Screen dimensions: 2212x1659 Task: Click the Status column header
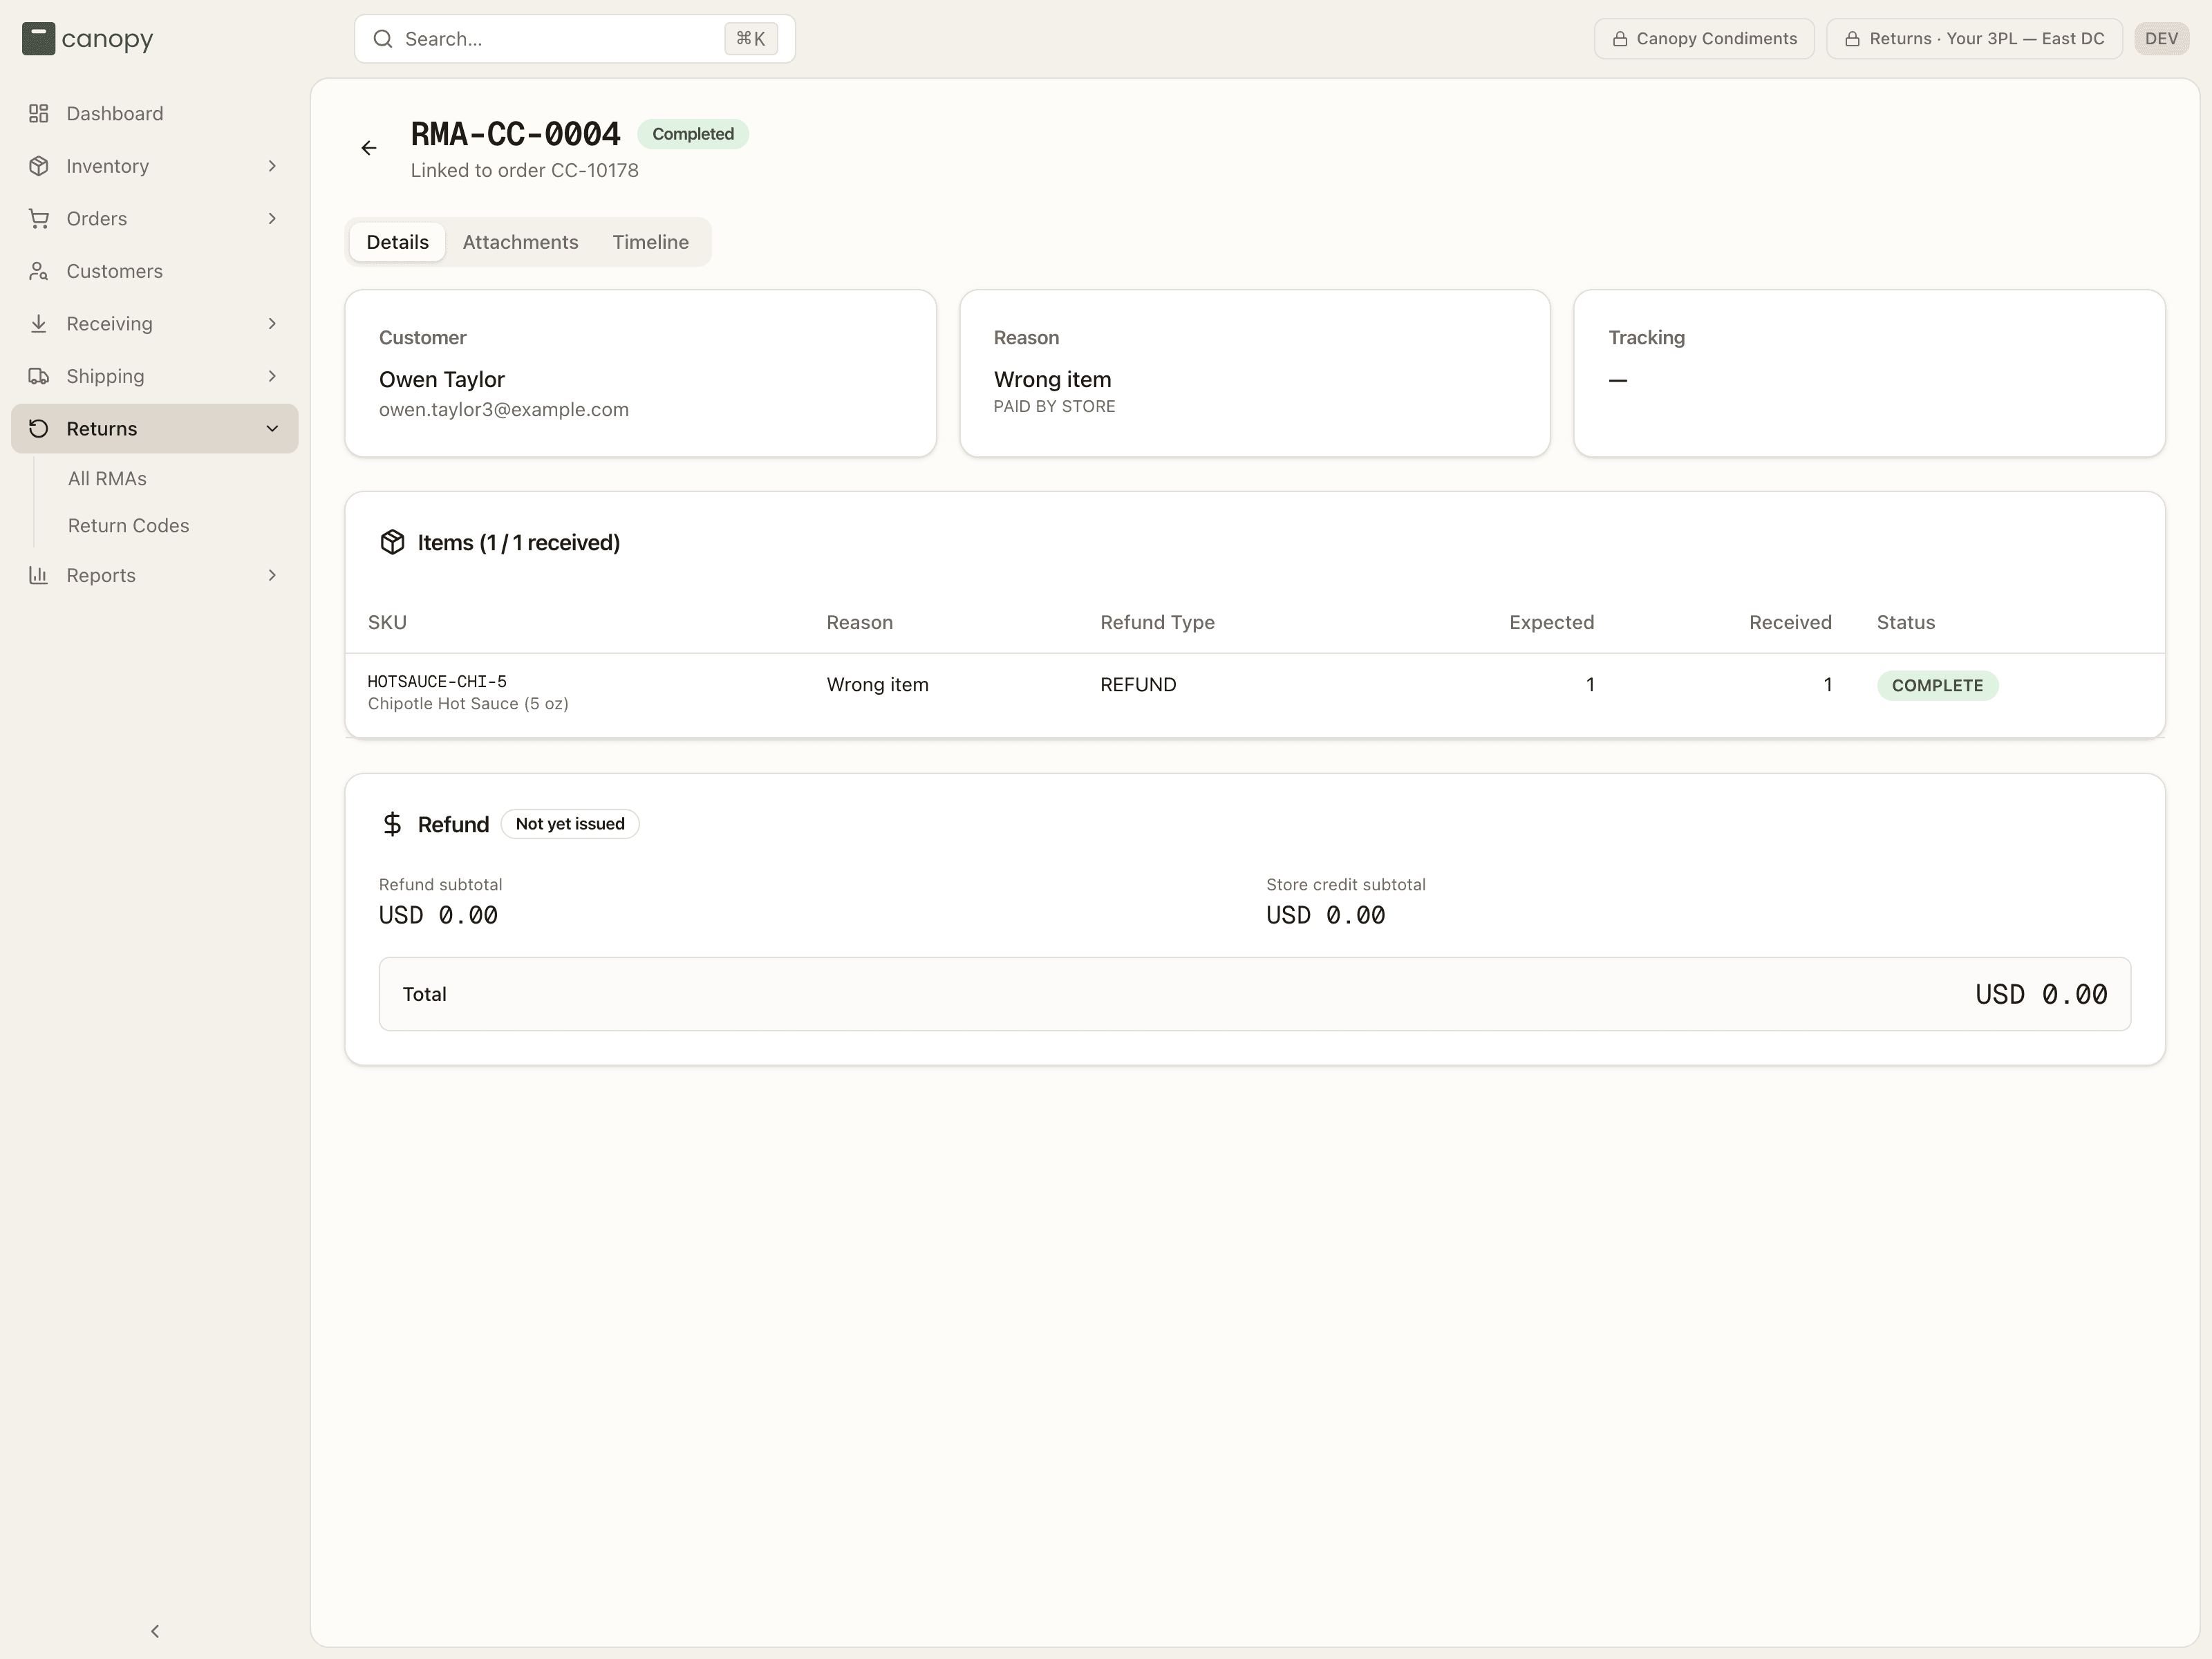1905,622
